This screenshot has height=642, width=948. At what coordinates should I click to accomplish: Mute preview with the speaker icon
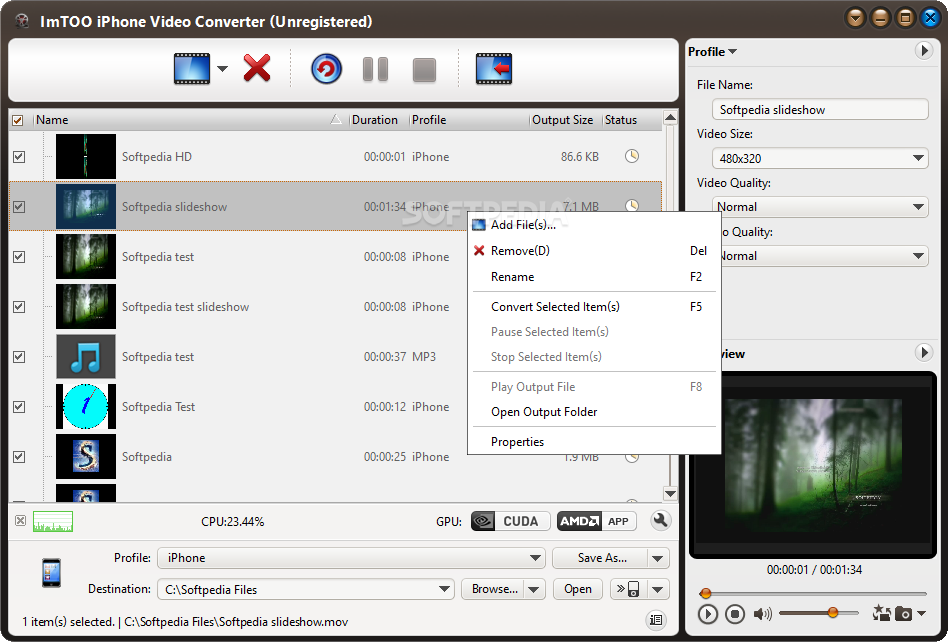pyautogui.click(x=762, y=614)
